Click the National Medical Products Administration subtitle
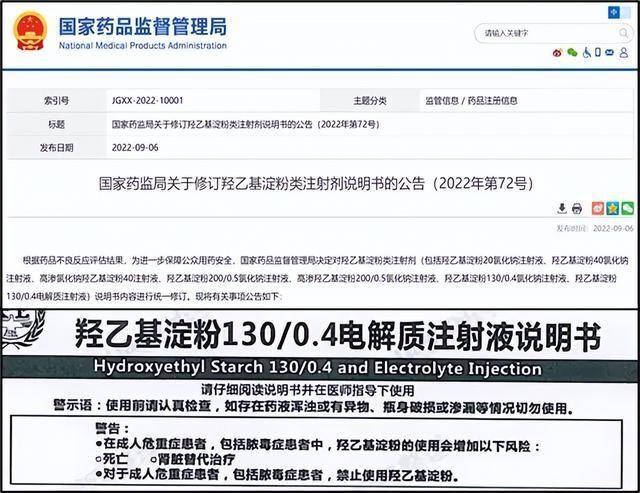 [x=143, y=46]
